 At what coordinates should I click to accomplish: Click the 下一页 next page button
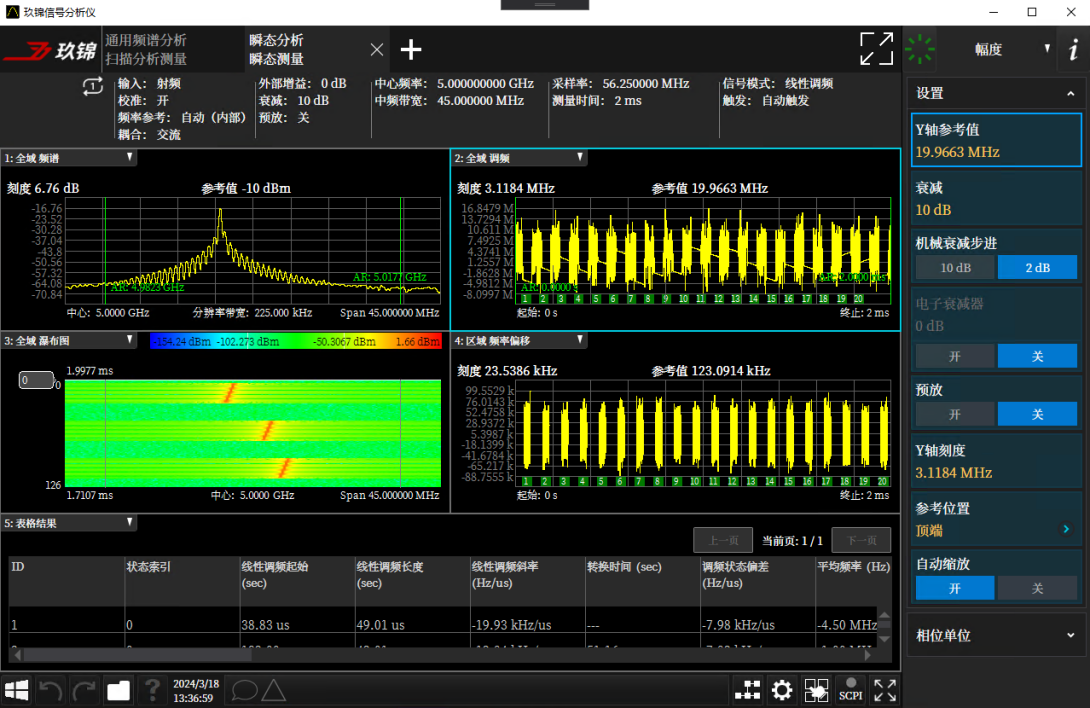point(861,540)
